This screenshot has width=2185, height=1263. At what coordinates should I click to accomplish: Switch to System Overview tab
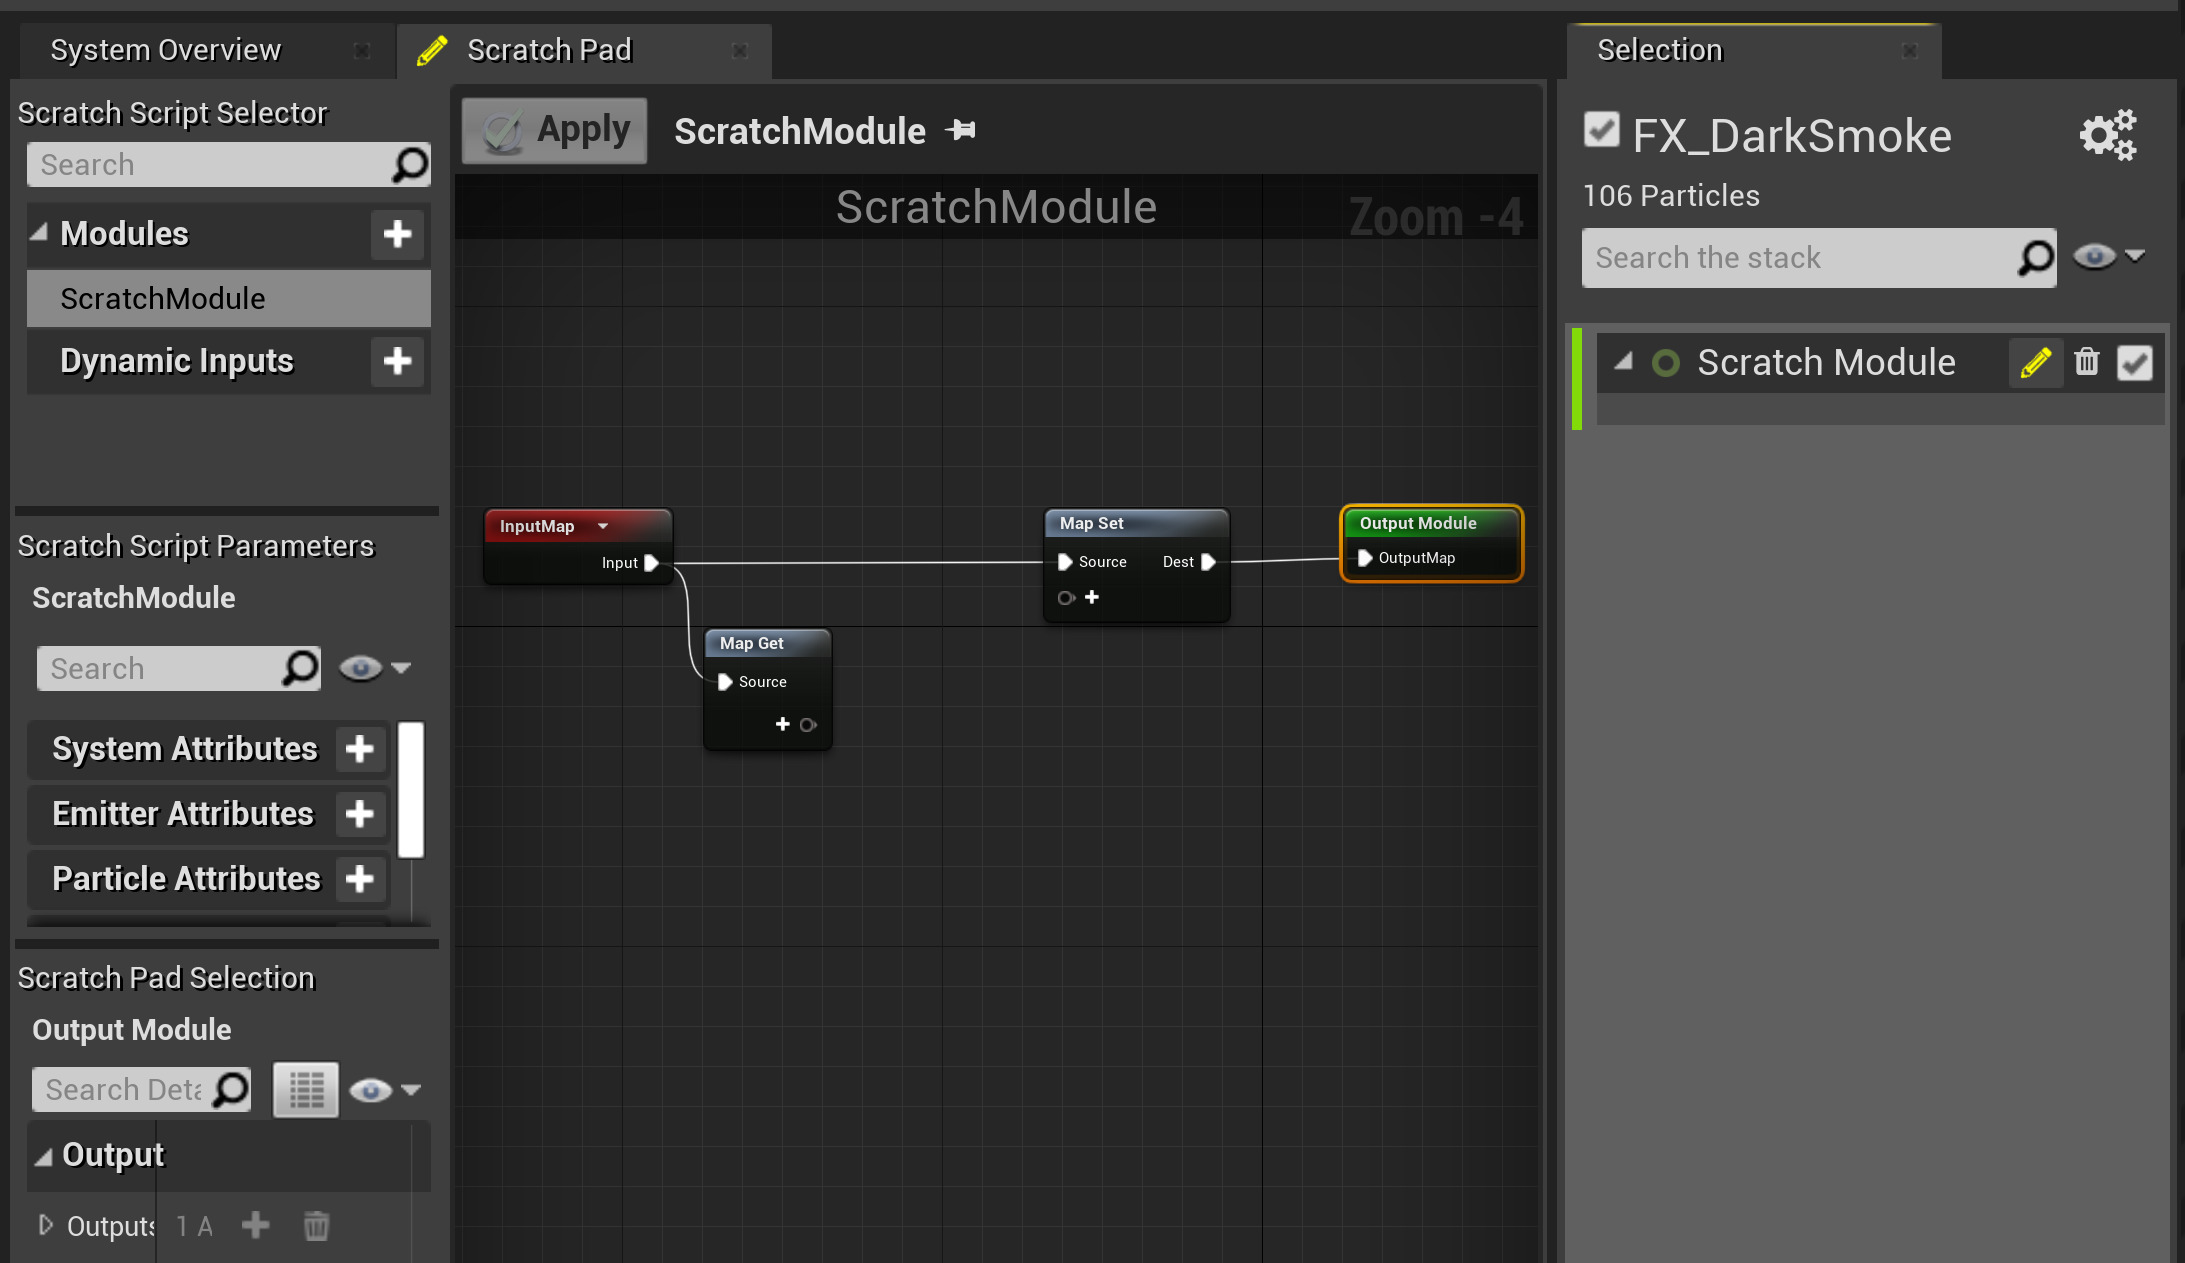(166, 50)
